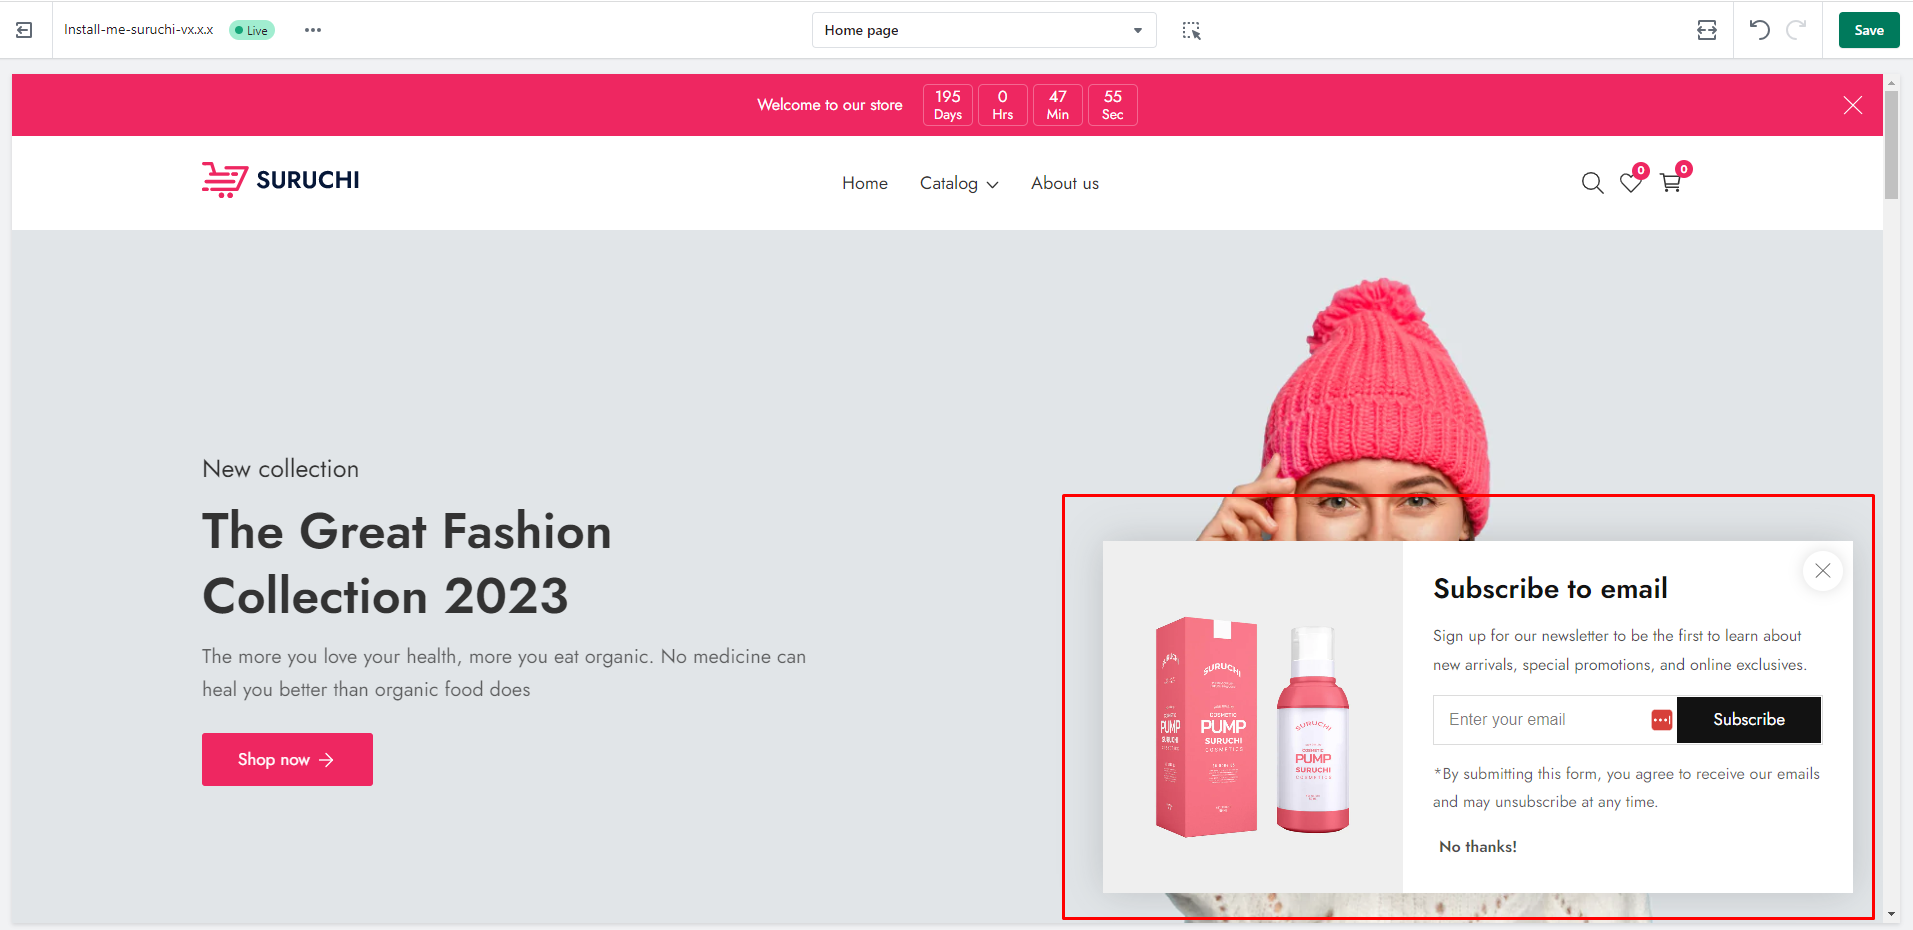1913x930 pixels.
Task: Close the Subscribe to email popup
Action: coord(1822,571)
